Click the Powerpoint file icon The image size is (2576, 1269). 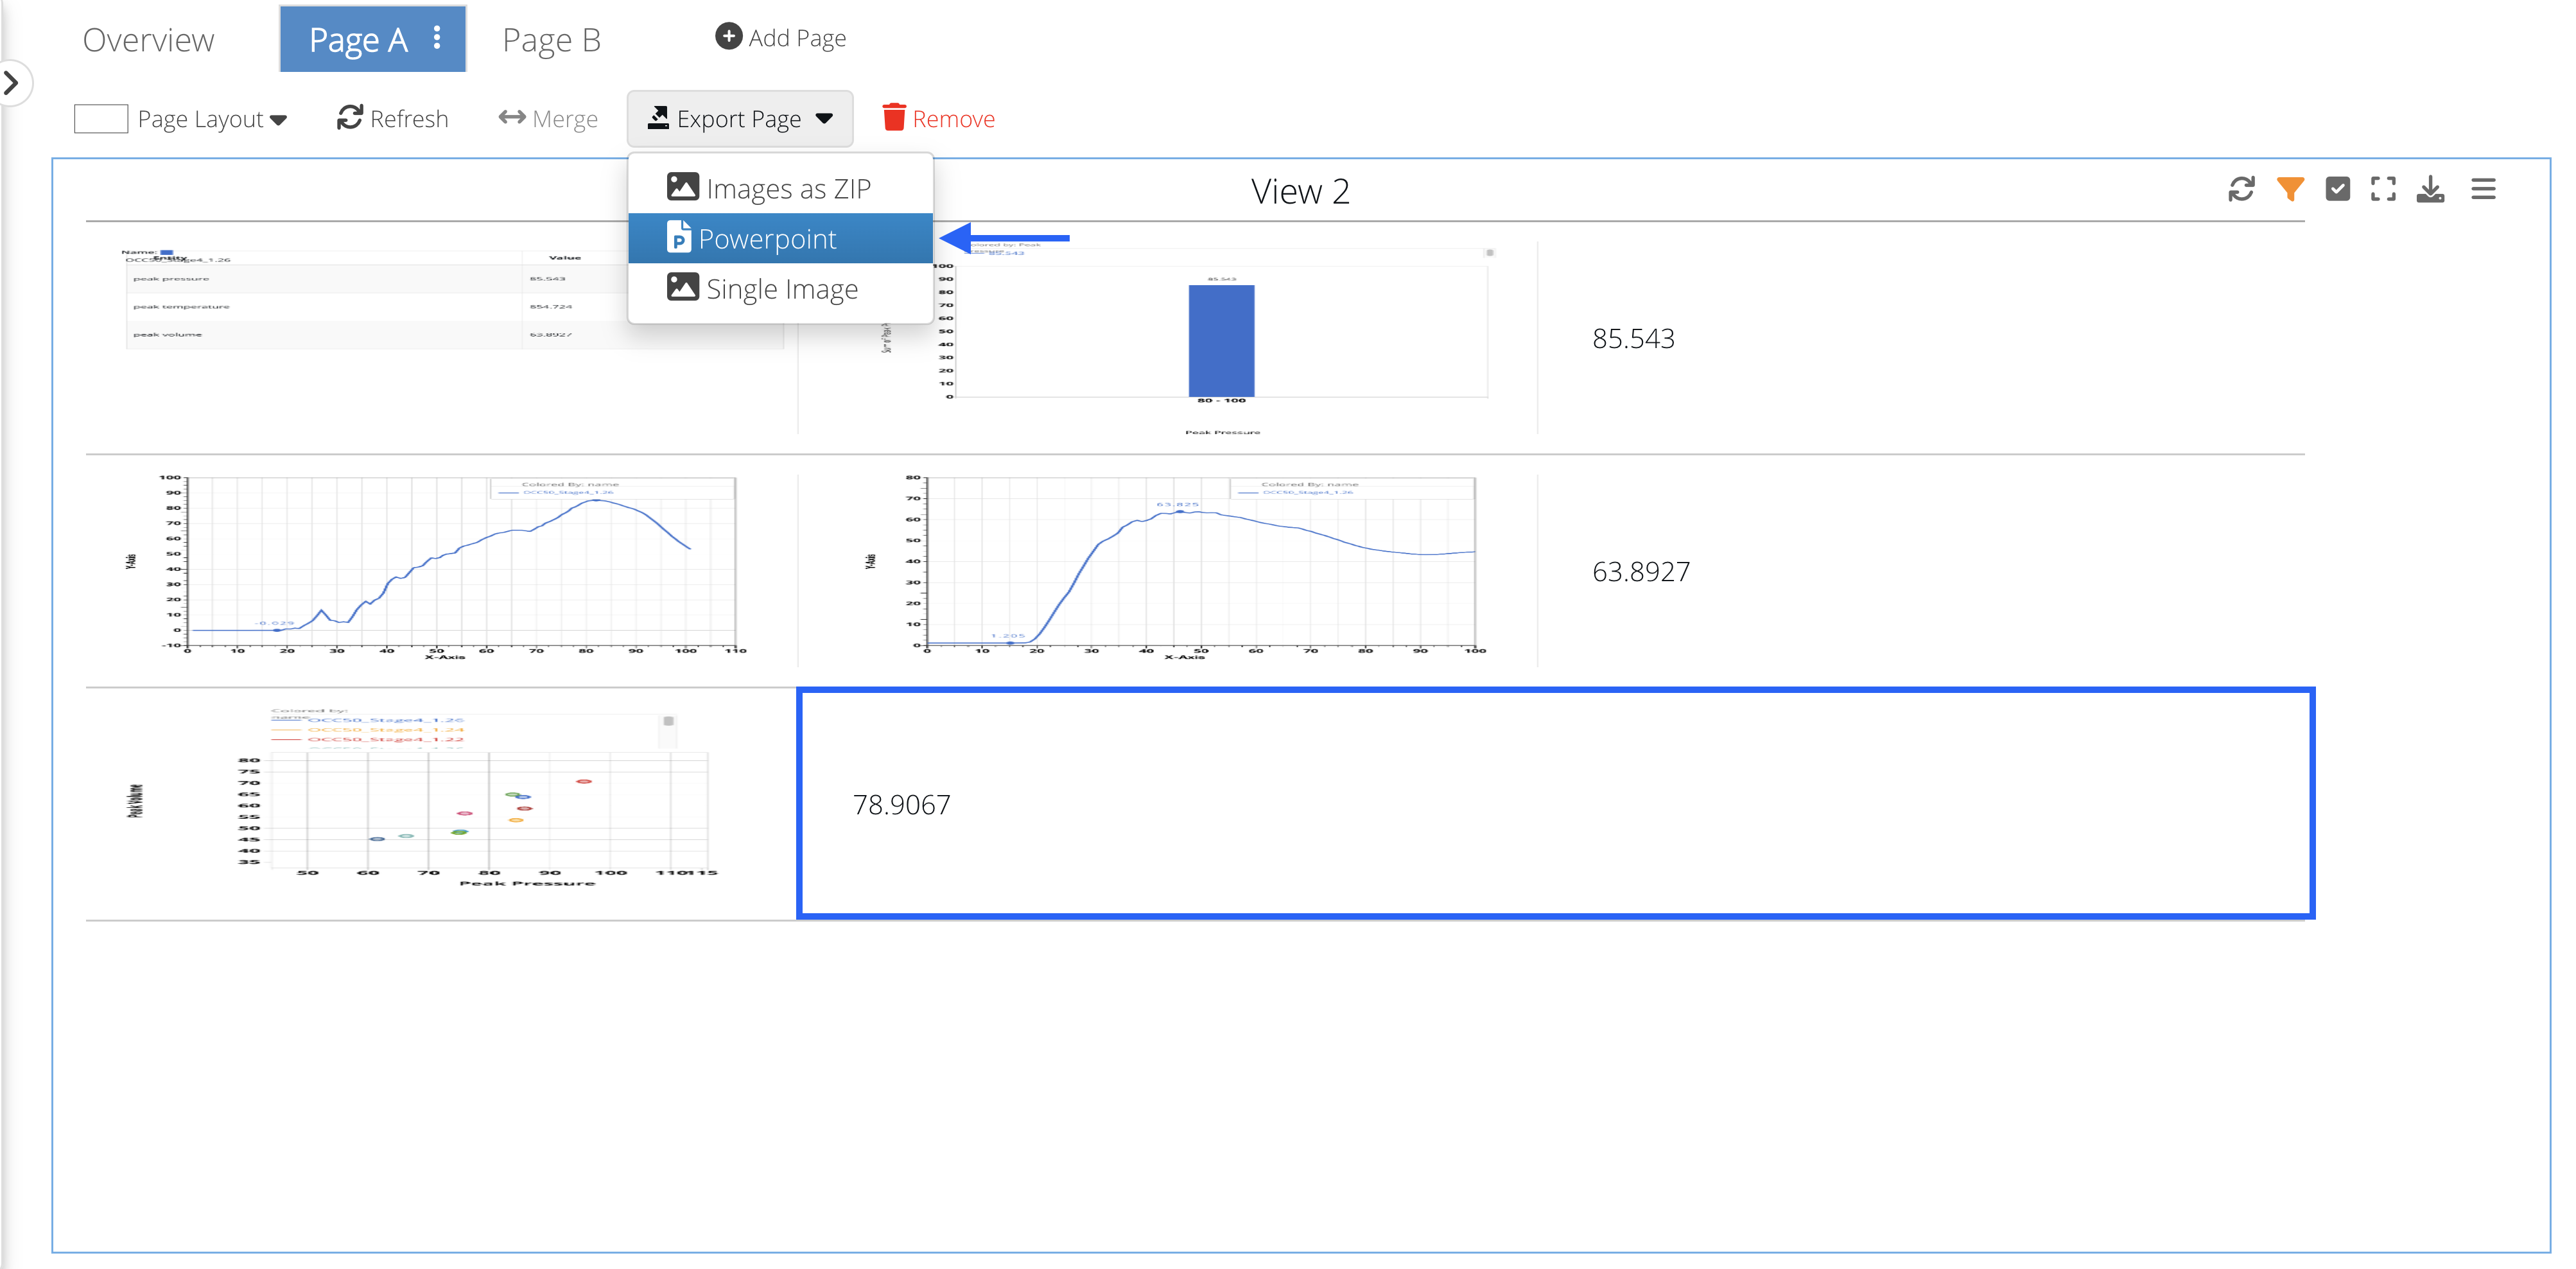(x=679, y=237)
